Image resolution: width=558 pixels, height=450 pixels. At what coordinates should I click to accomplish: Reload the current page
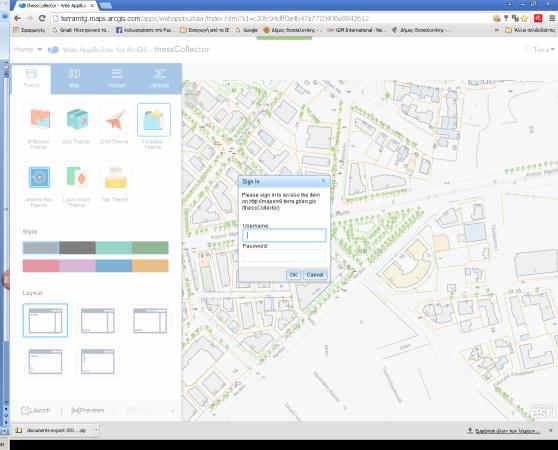pos(42,18)
